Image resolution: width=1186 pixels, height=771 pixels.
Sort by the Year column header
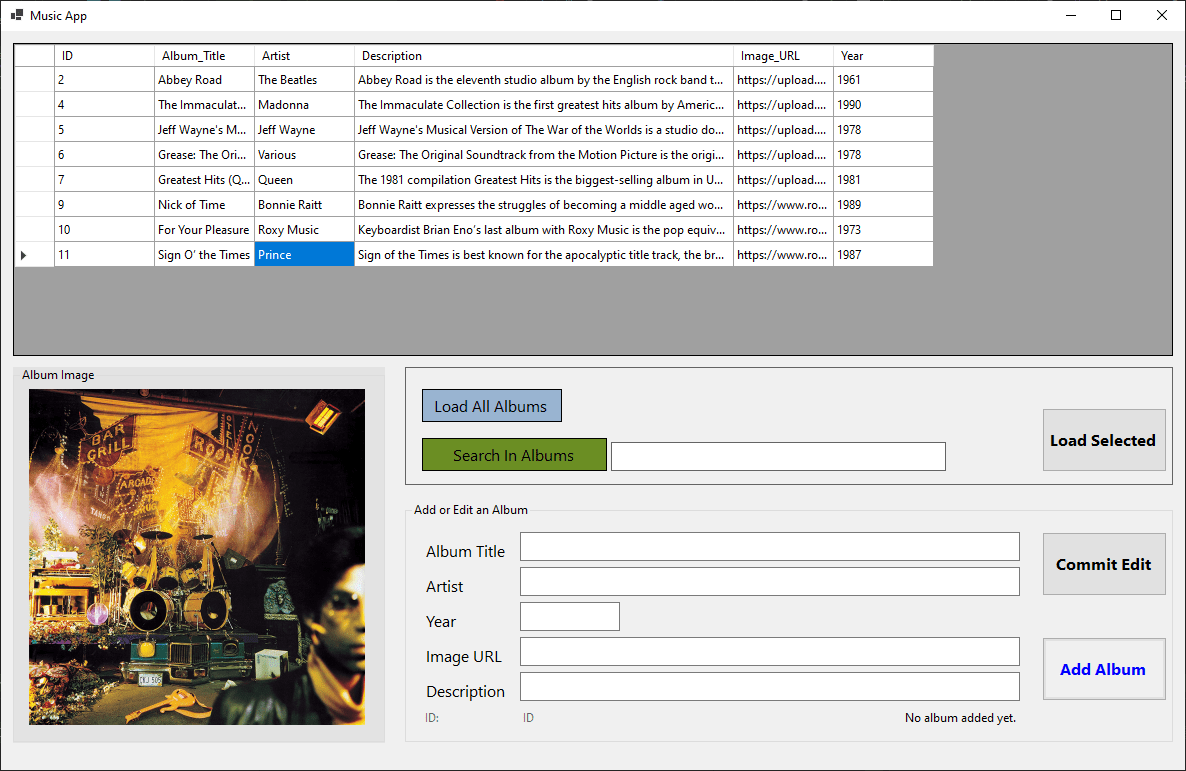tap(883, 56)
